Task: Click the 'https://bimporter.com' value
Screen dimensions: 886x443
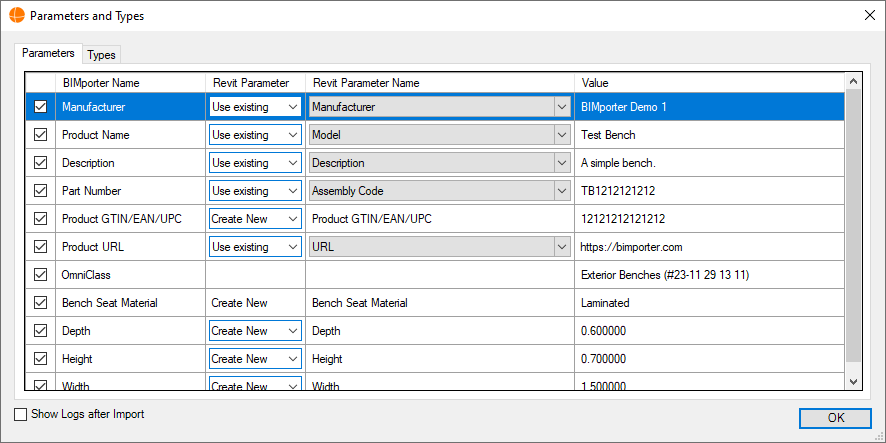Action: [710, 247]
